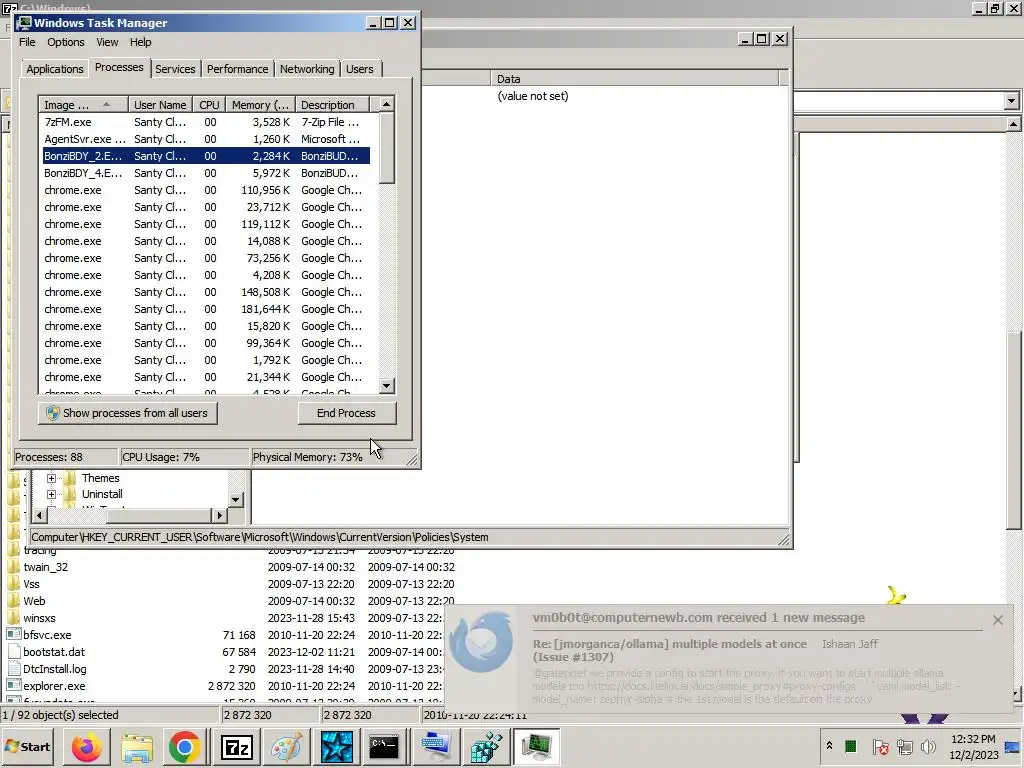This screenshot has width=1024, height=768.
Task: Click the Data column header in Registry Editor
Action: tap(635, 79)
